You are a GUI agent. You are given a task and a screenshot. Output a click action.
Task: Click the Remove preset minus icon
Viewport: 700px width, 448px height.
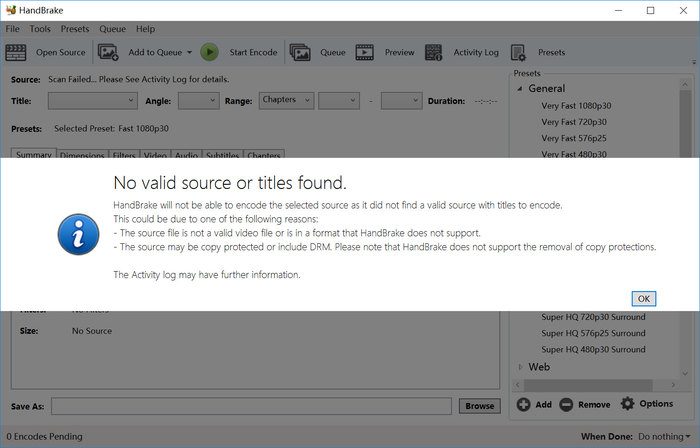(x=566, y=405)
